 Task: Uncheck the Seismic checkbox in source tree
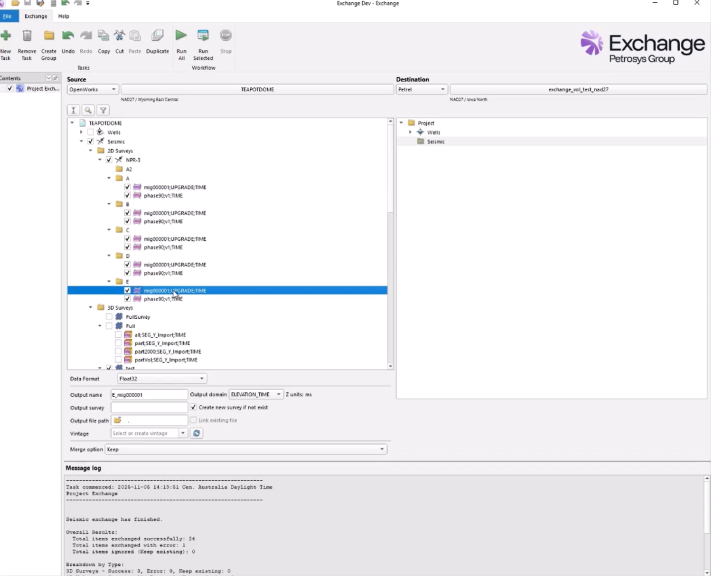click(x=91, y=141)
